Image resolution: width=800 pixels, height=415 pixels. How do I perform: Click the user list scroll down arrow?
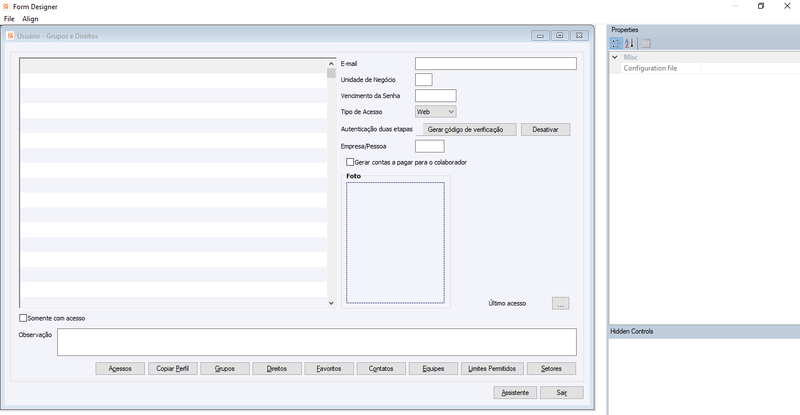pos(331,303)
